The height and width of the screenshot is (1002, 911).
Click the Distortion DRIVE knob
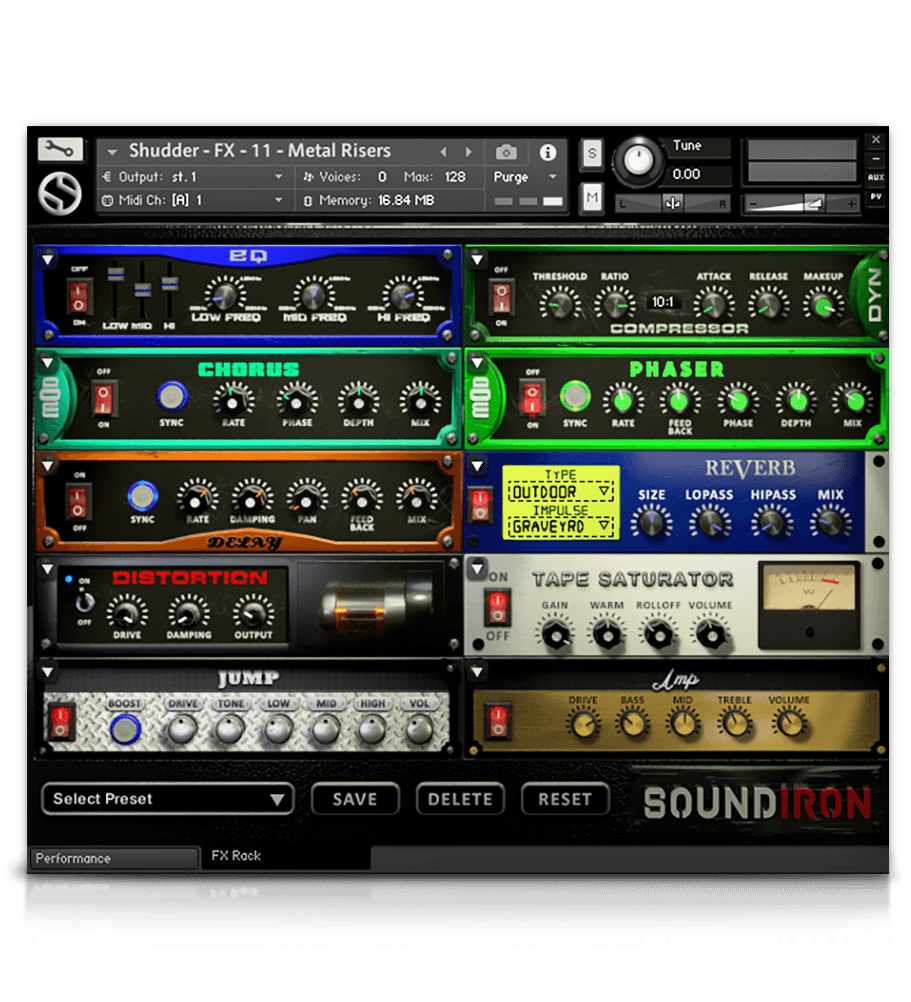tap(127, 613)
